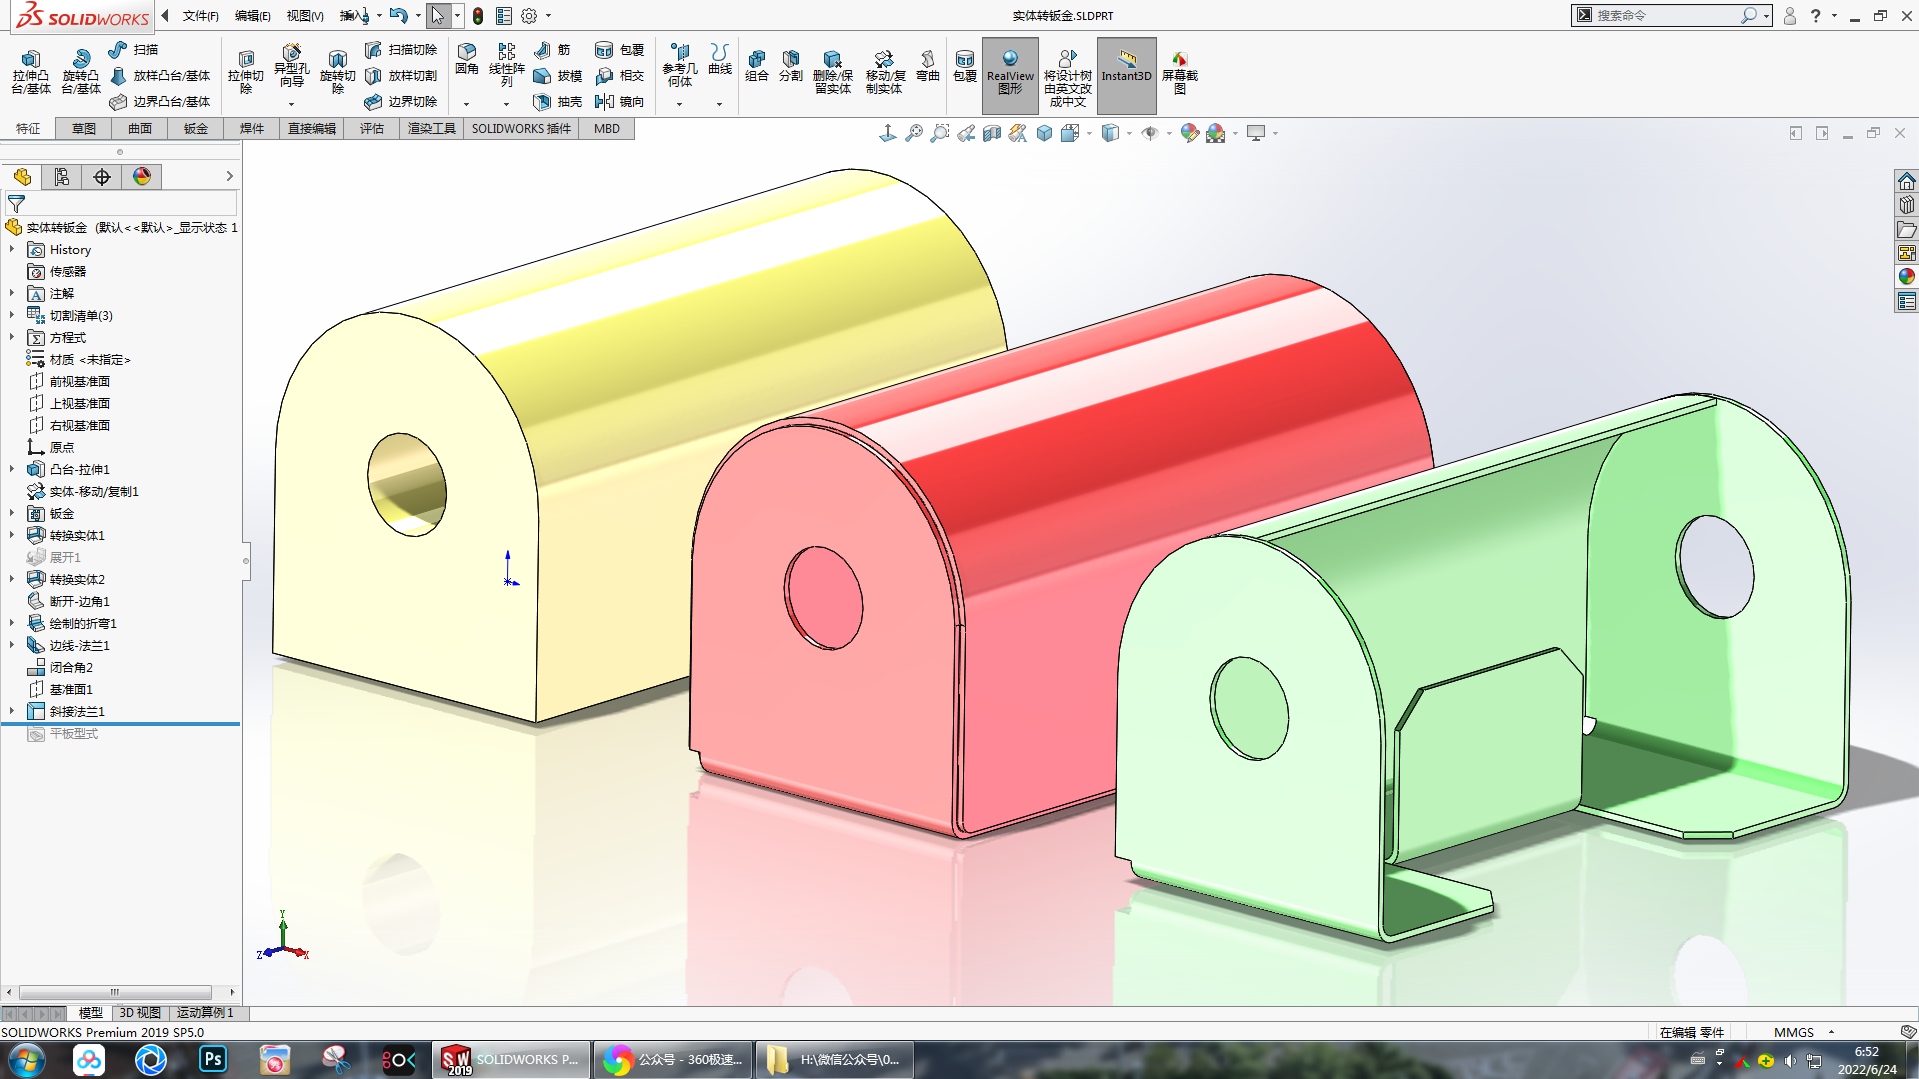1919x1079 pixels.
Task: Click the 组合 combine bodies tool
Action: pyautogui.click(x=756, y=66)
